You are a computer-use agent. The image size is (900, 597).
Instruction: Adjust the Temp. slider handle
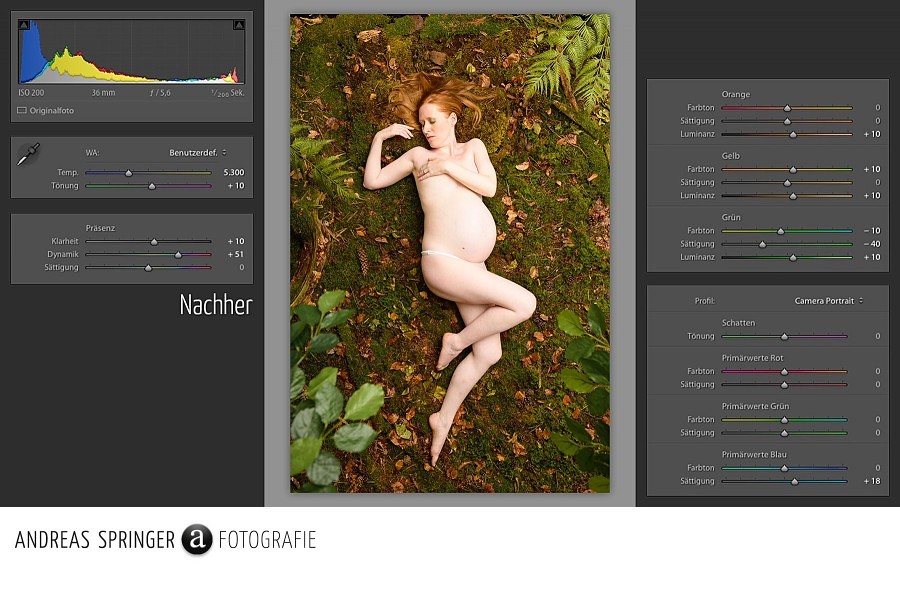coord(129,173)
